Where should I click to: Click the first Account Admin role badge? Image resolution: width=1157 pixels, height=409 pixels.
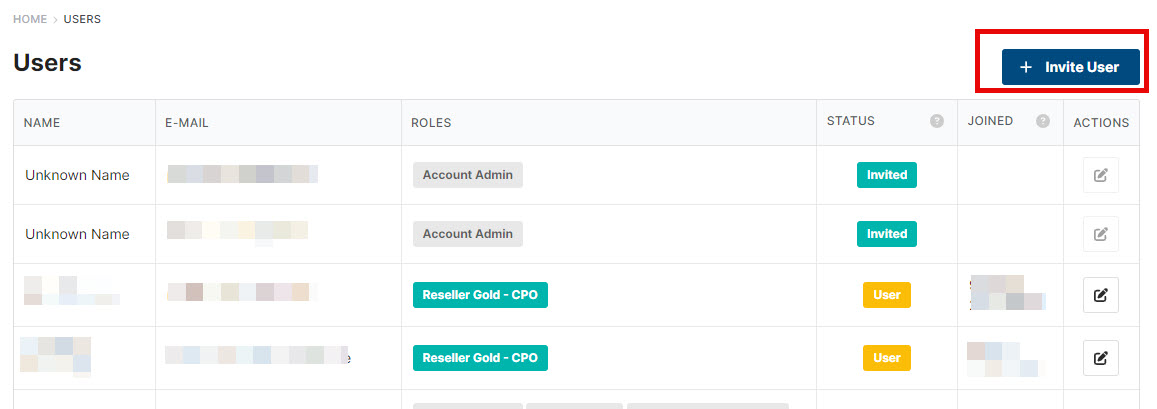point(468,175)
